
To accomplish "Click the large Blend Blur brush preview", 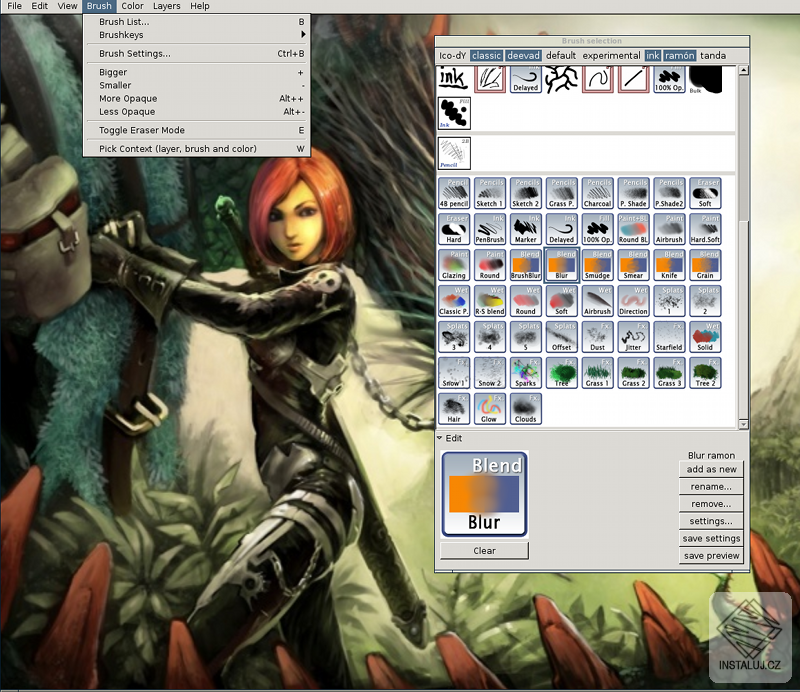I will (484, 494).
